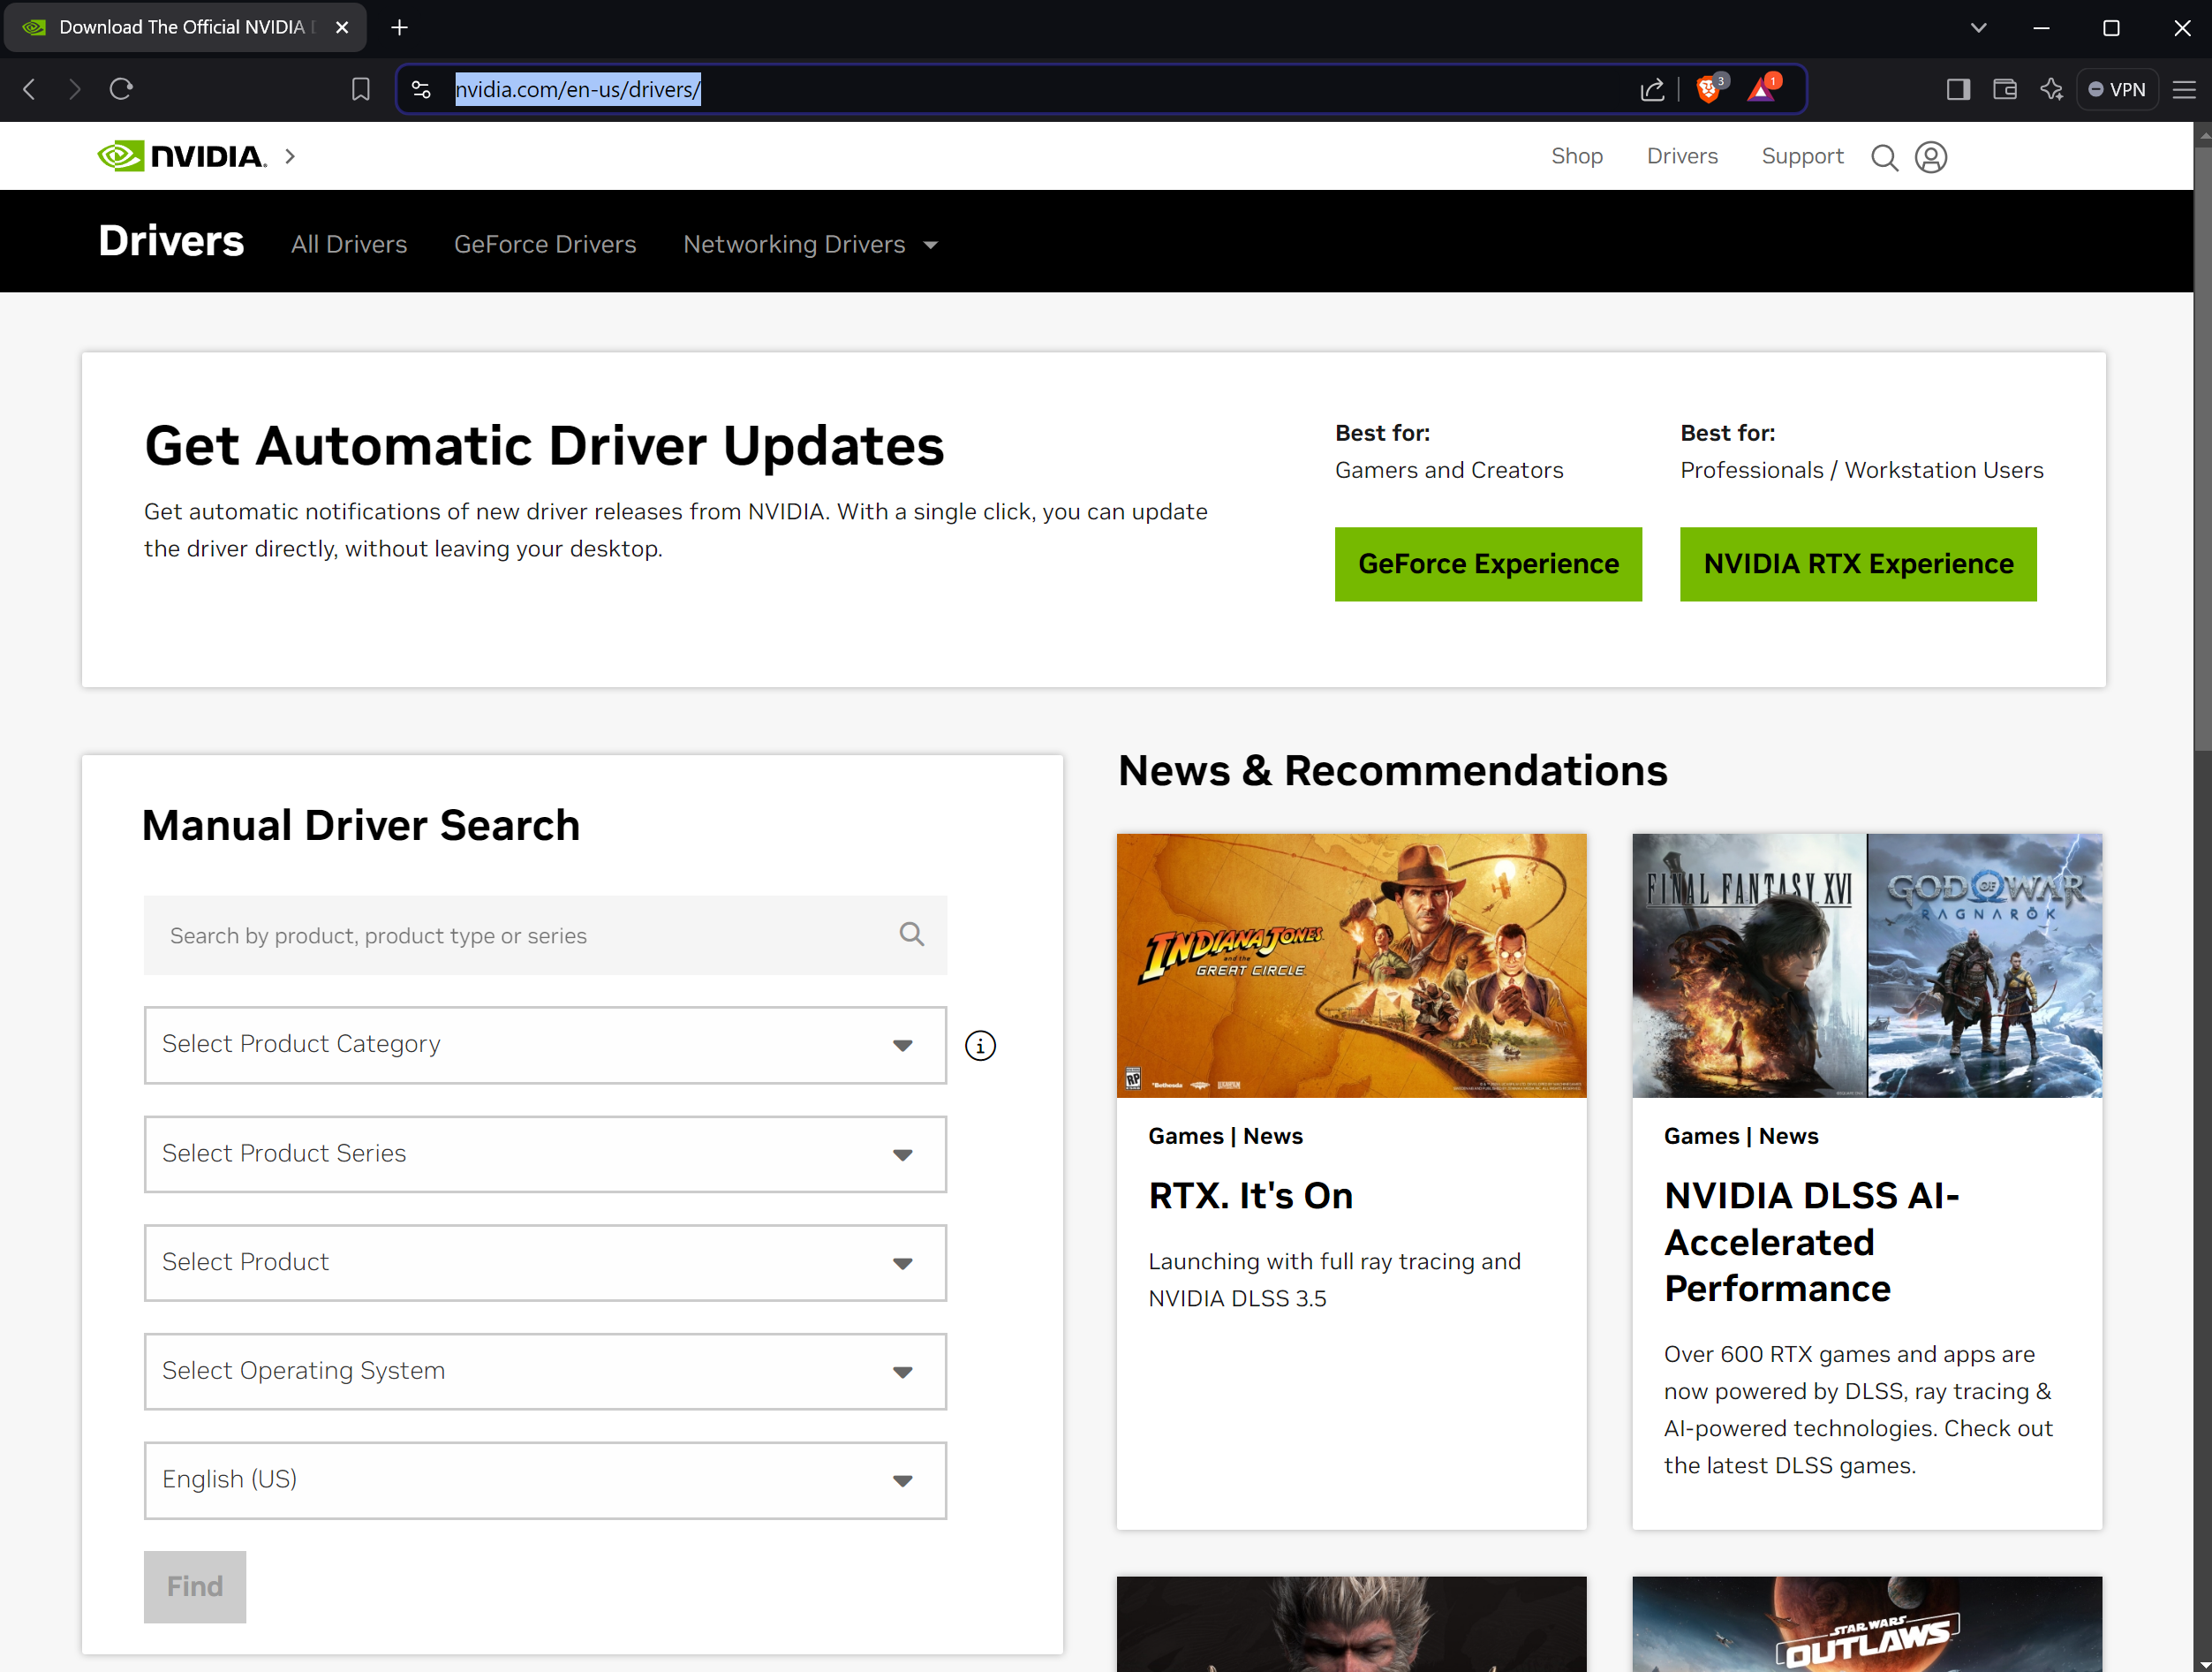Image resolution: width=2212 pixels, height=1672 pixels.
Task: Click the Brave Shields lion icon
Action: [1708, 90]
